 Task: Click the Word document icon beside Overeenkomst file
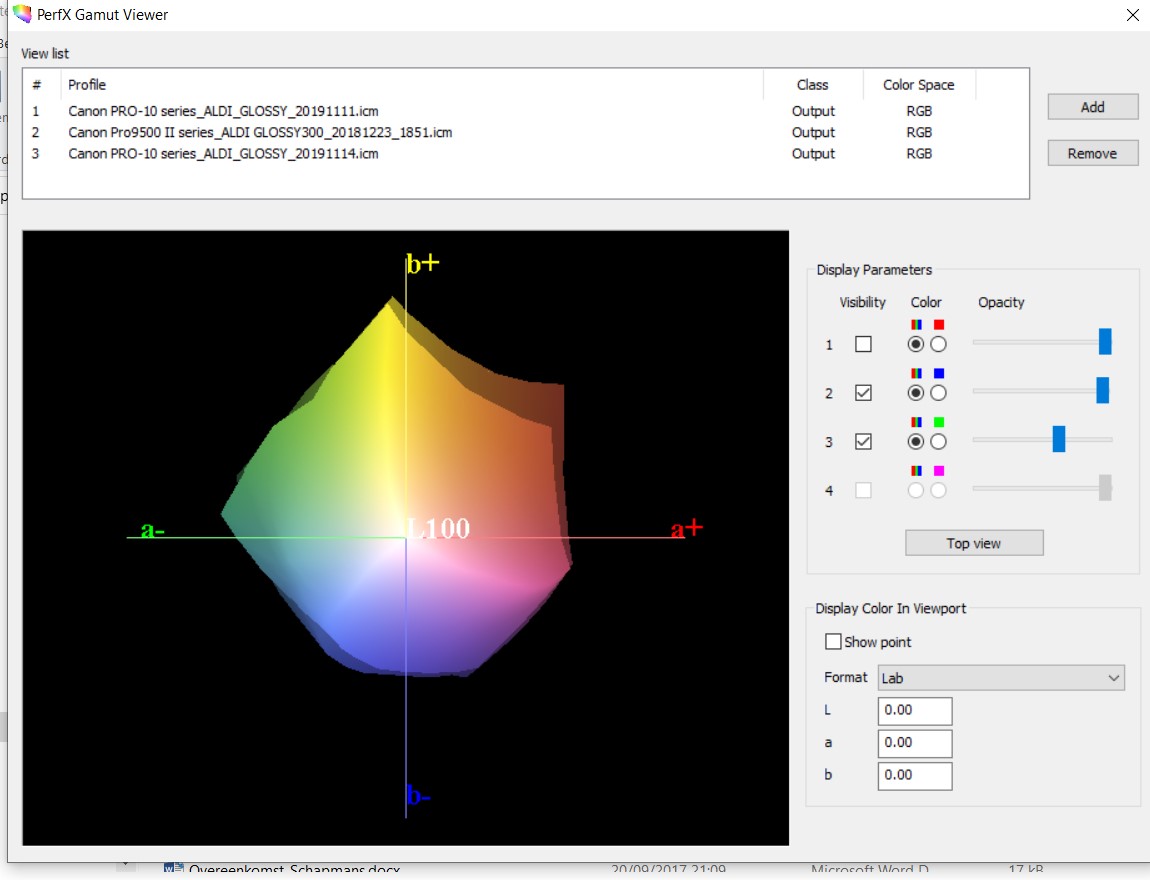coord(174,871)
